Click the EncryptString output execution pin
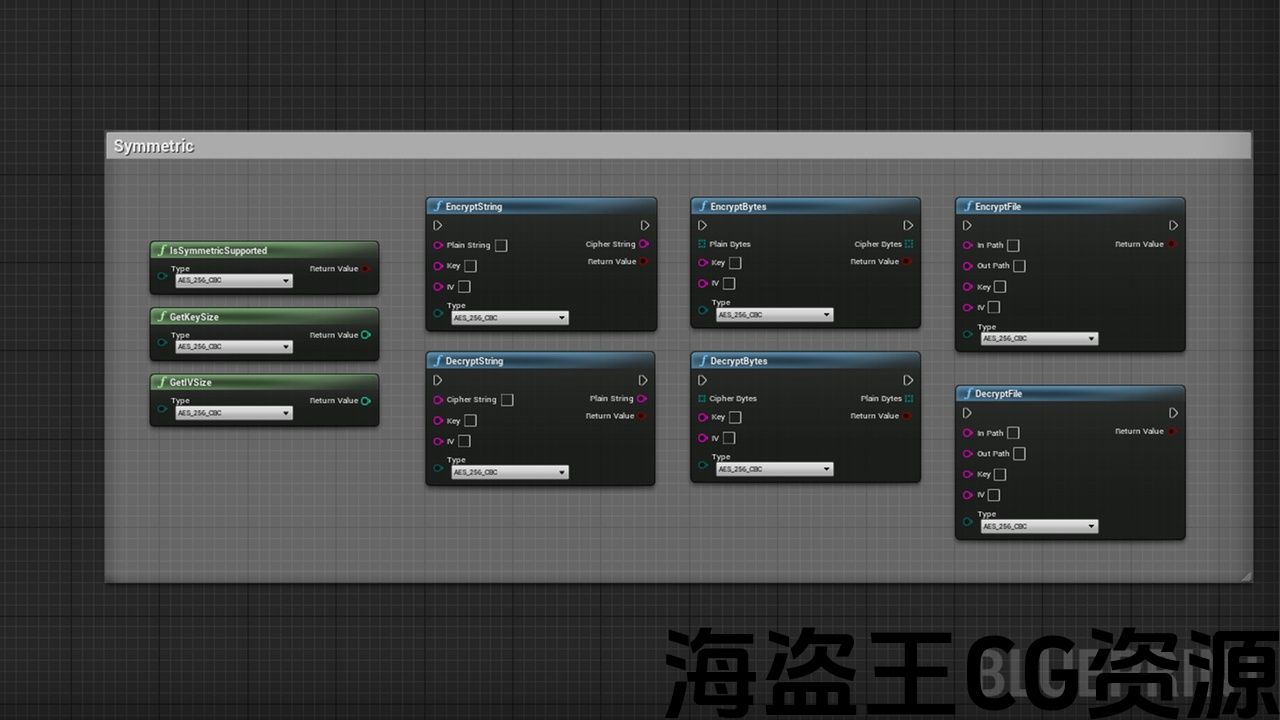Screen dimensions: 1280x720 pyautogui.click(x=645, y=226)
